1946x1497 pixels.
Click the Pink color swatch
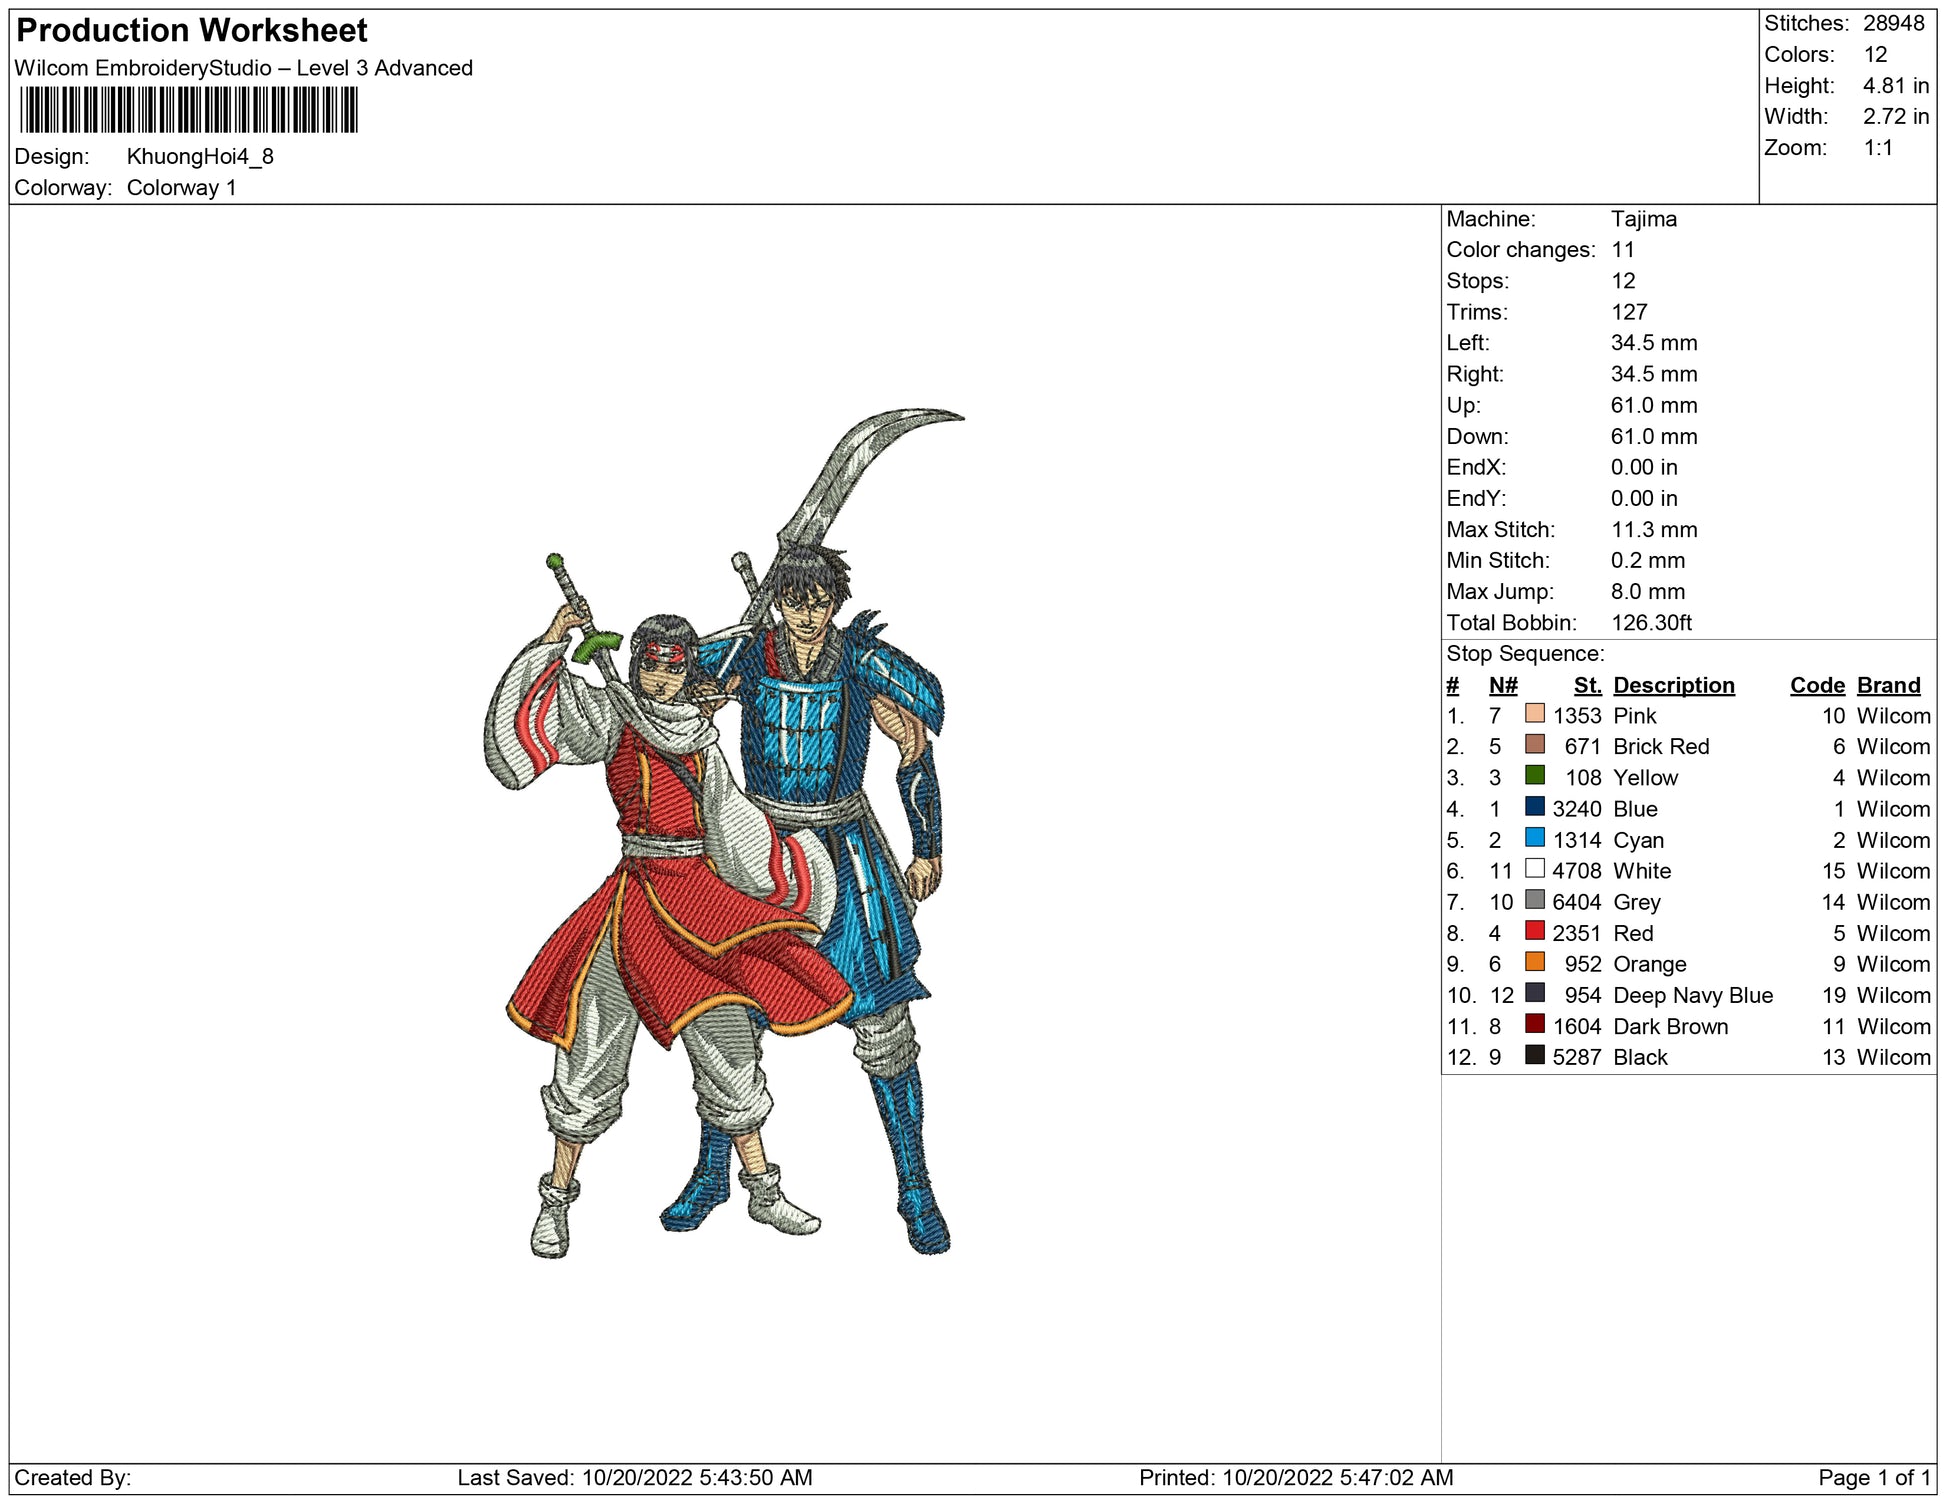[1534, 714]
